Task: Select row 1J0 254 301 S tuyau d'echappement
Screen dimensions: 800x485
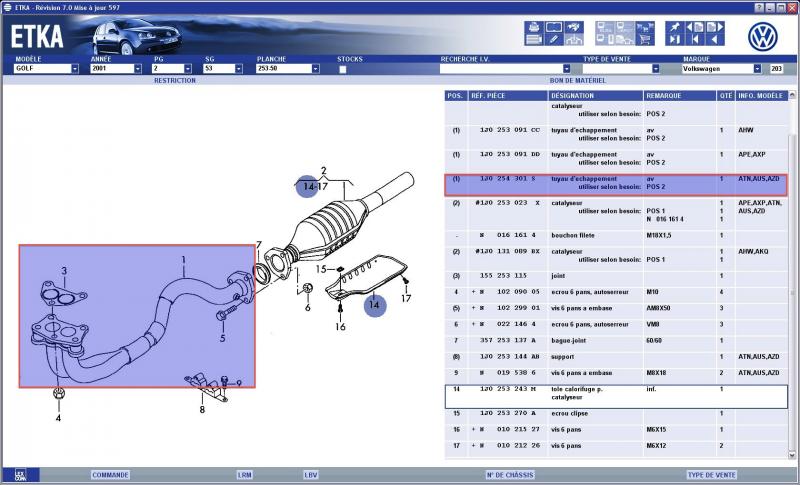Action: 616,185
